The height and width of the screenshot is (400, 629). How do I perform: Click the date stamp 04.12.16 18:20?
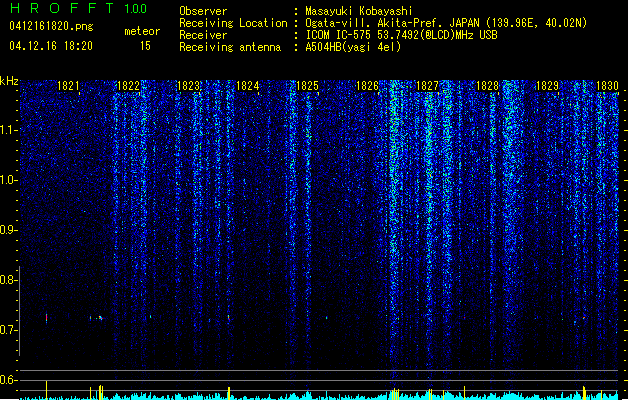coord(51,46)
